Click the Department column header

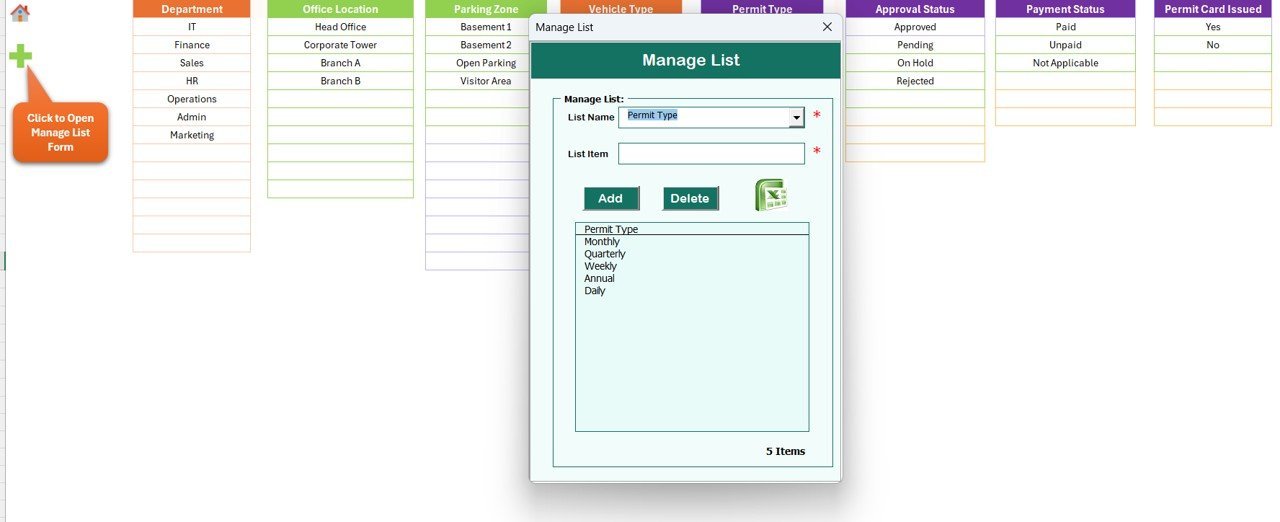[192, 9]
